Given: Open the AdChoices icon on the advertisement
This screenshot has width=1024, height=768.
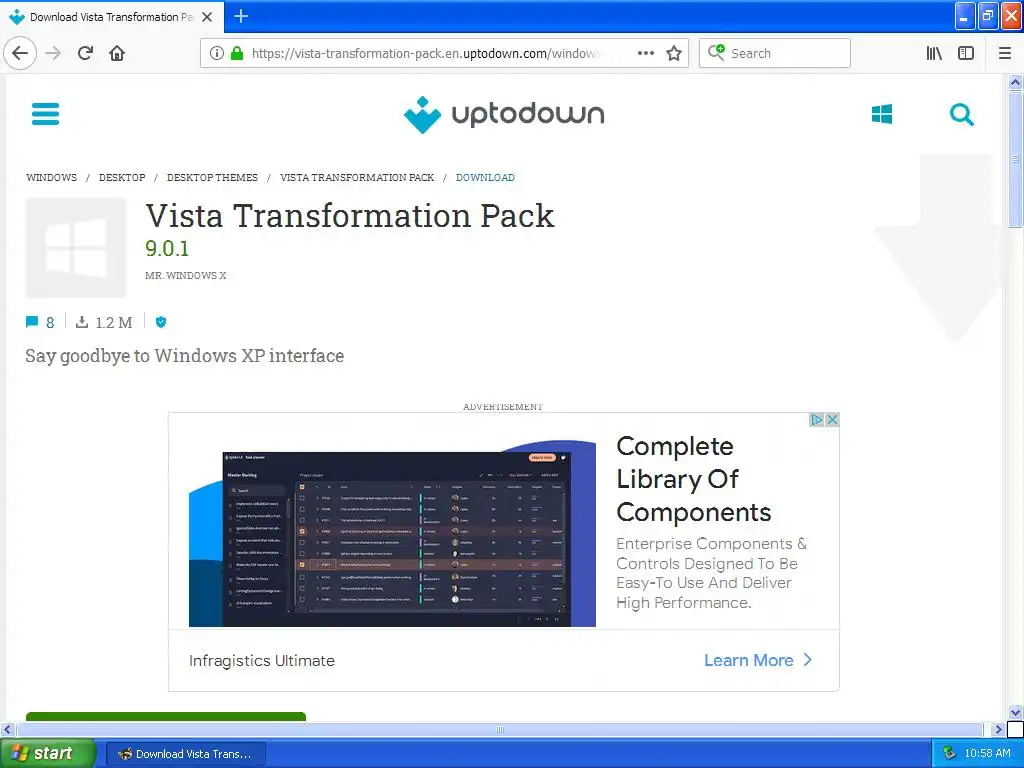Looking at the screenshot, I should tap(816, 419).
